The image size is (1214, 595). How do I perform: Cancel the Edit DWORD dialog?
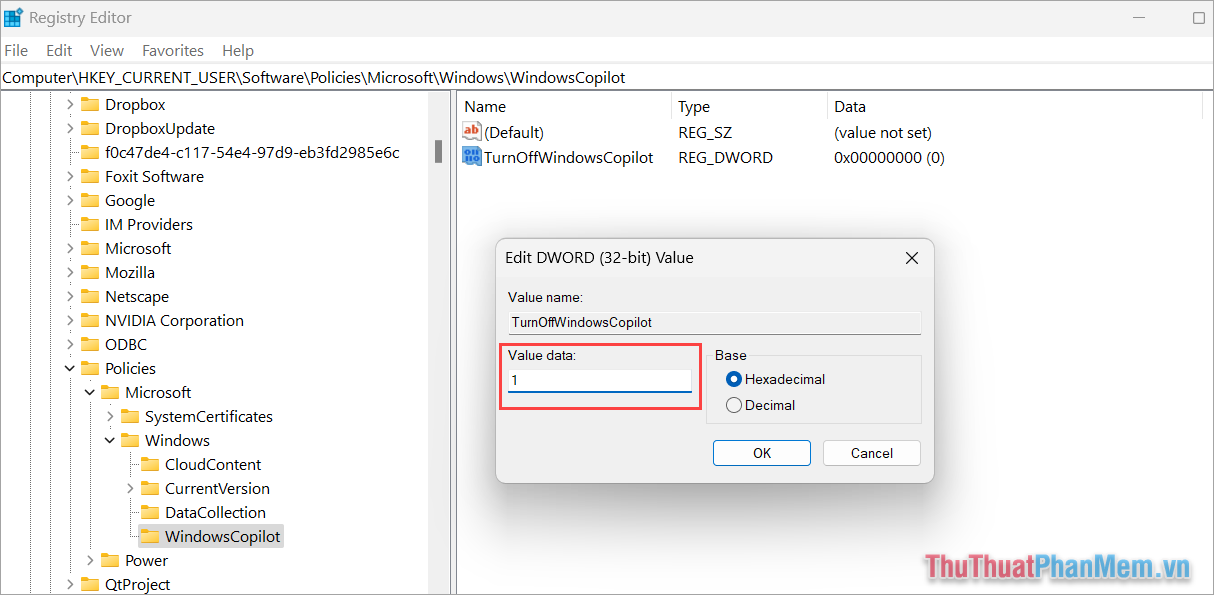(x=871, y=453)
